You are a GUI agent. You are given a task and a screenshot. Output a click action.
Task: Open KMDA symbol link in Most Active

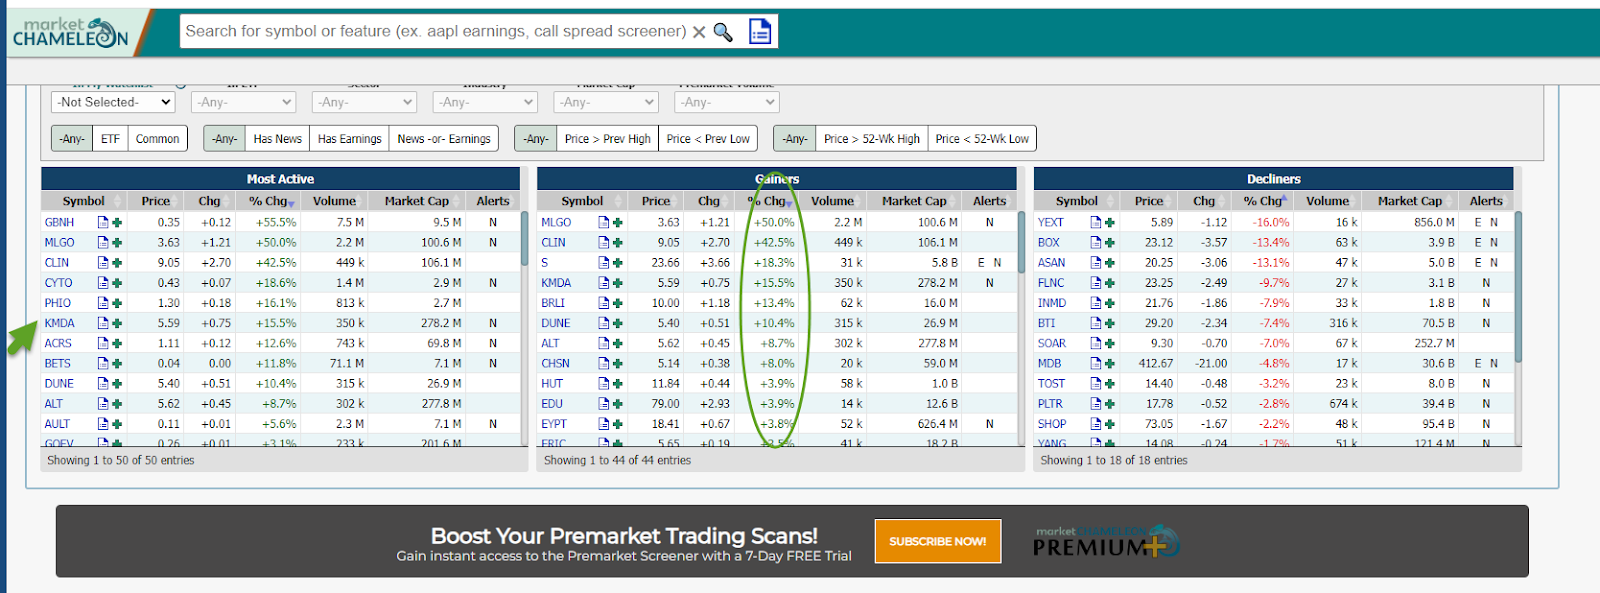coord(60,323)
